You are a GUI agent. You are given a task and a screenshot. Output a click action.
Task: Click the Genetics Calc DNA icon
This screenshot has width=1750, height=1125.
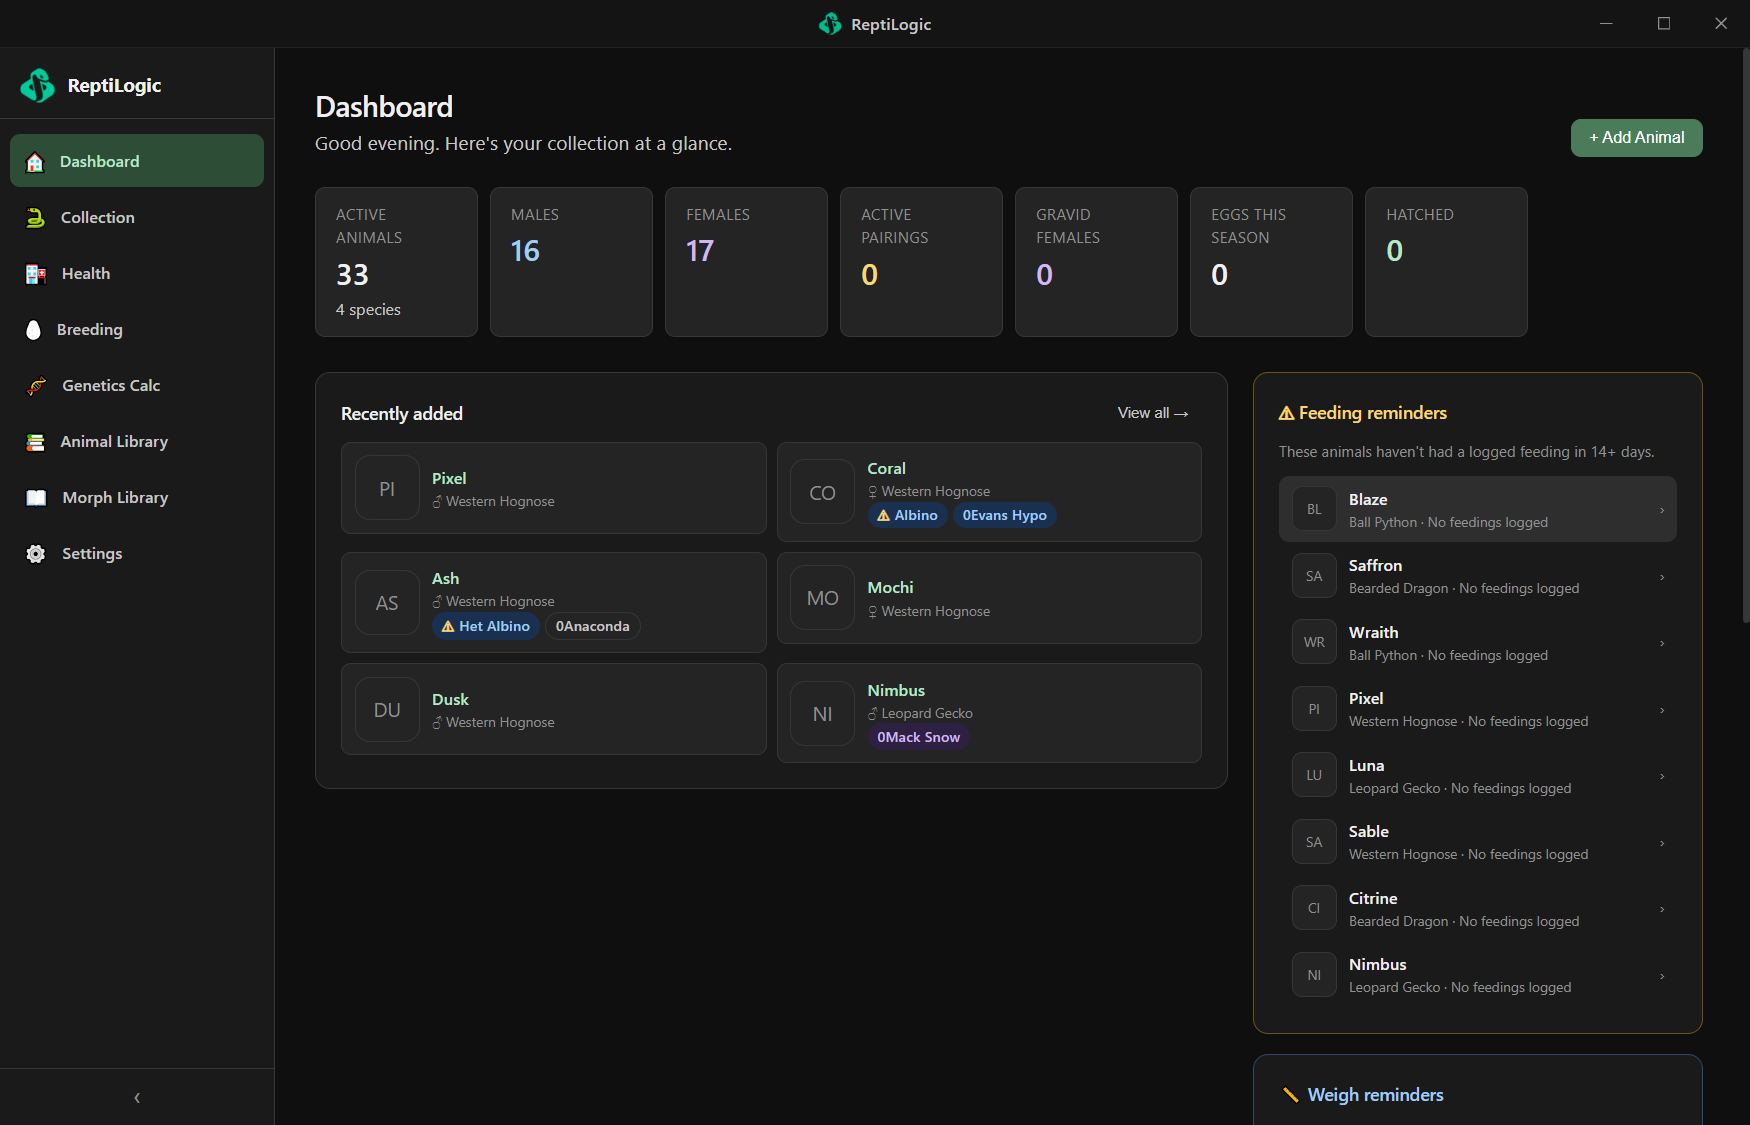36,386
